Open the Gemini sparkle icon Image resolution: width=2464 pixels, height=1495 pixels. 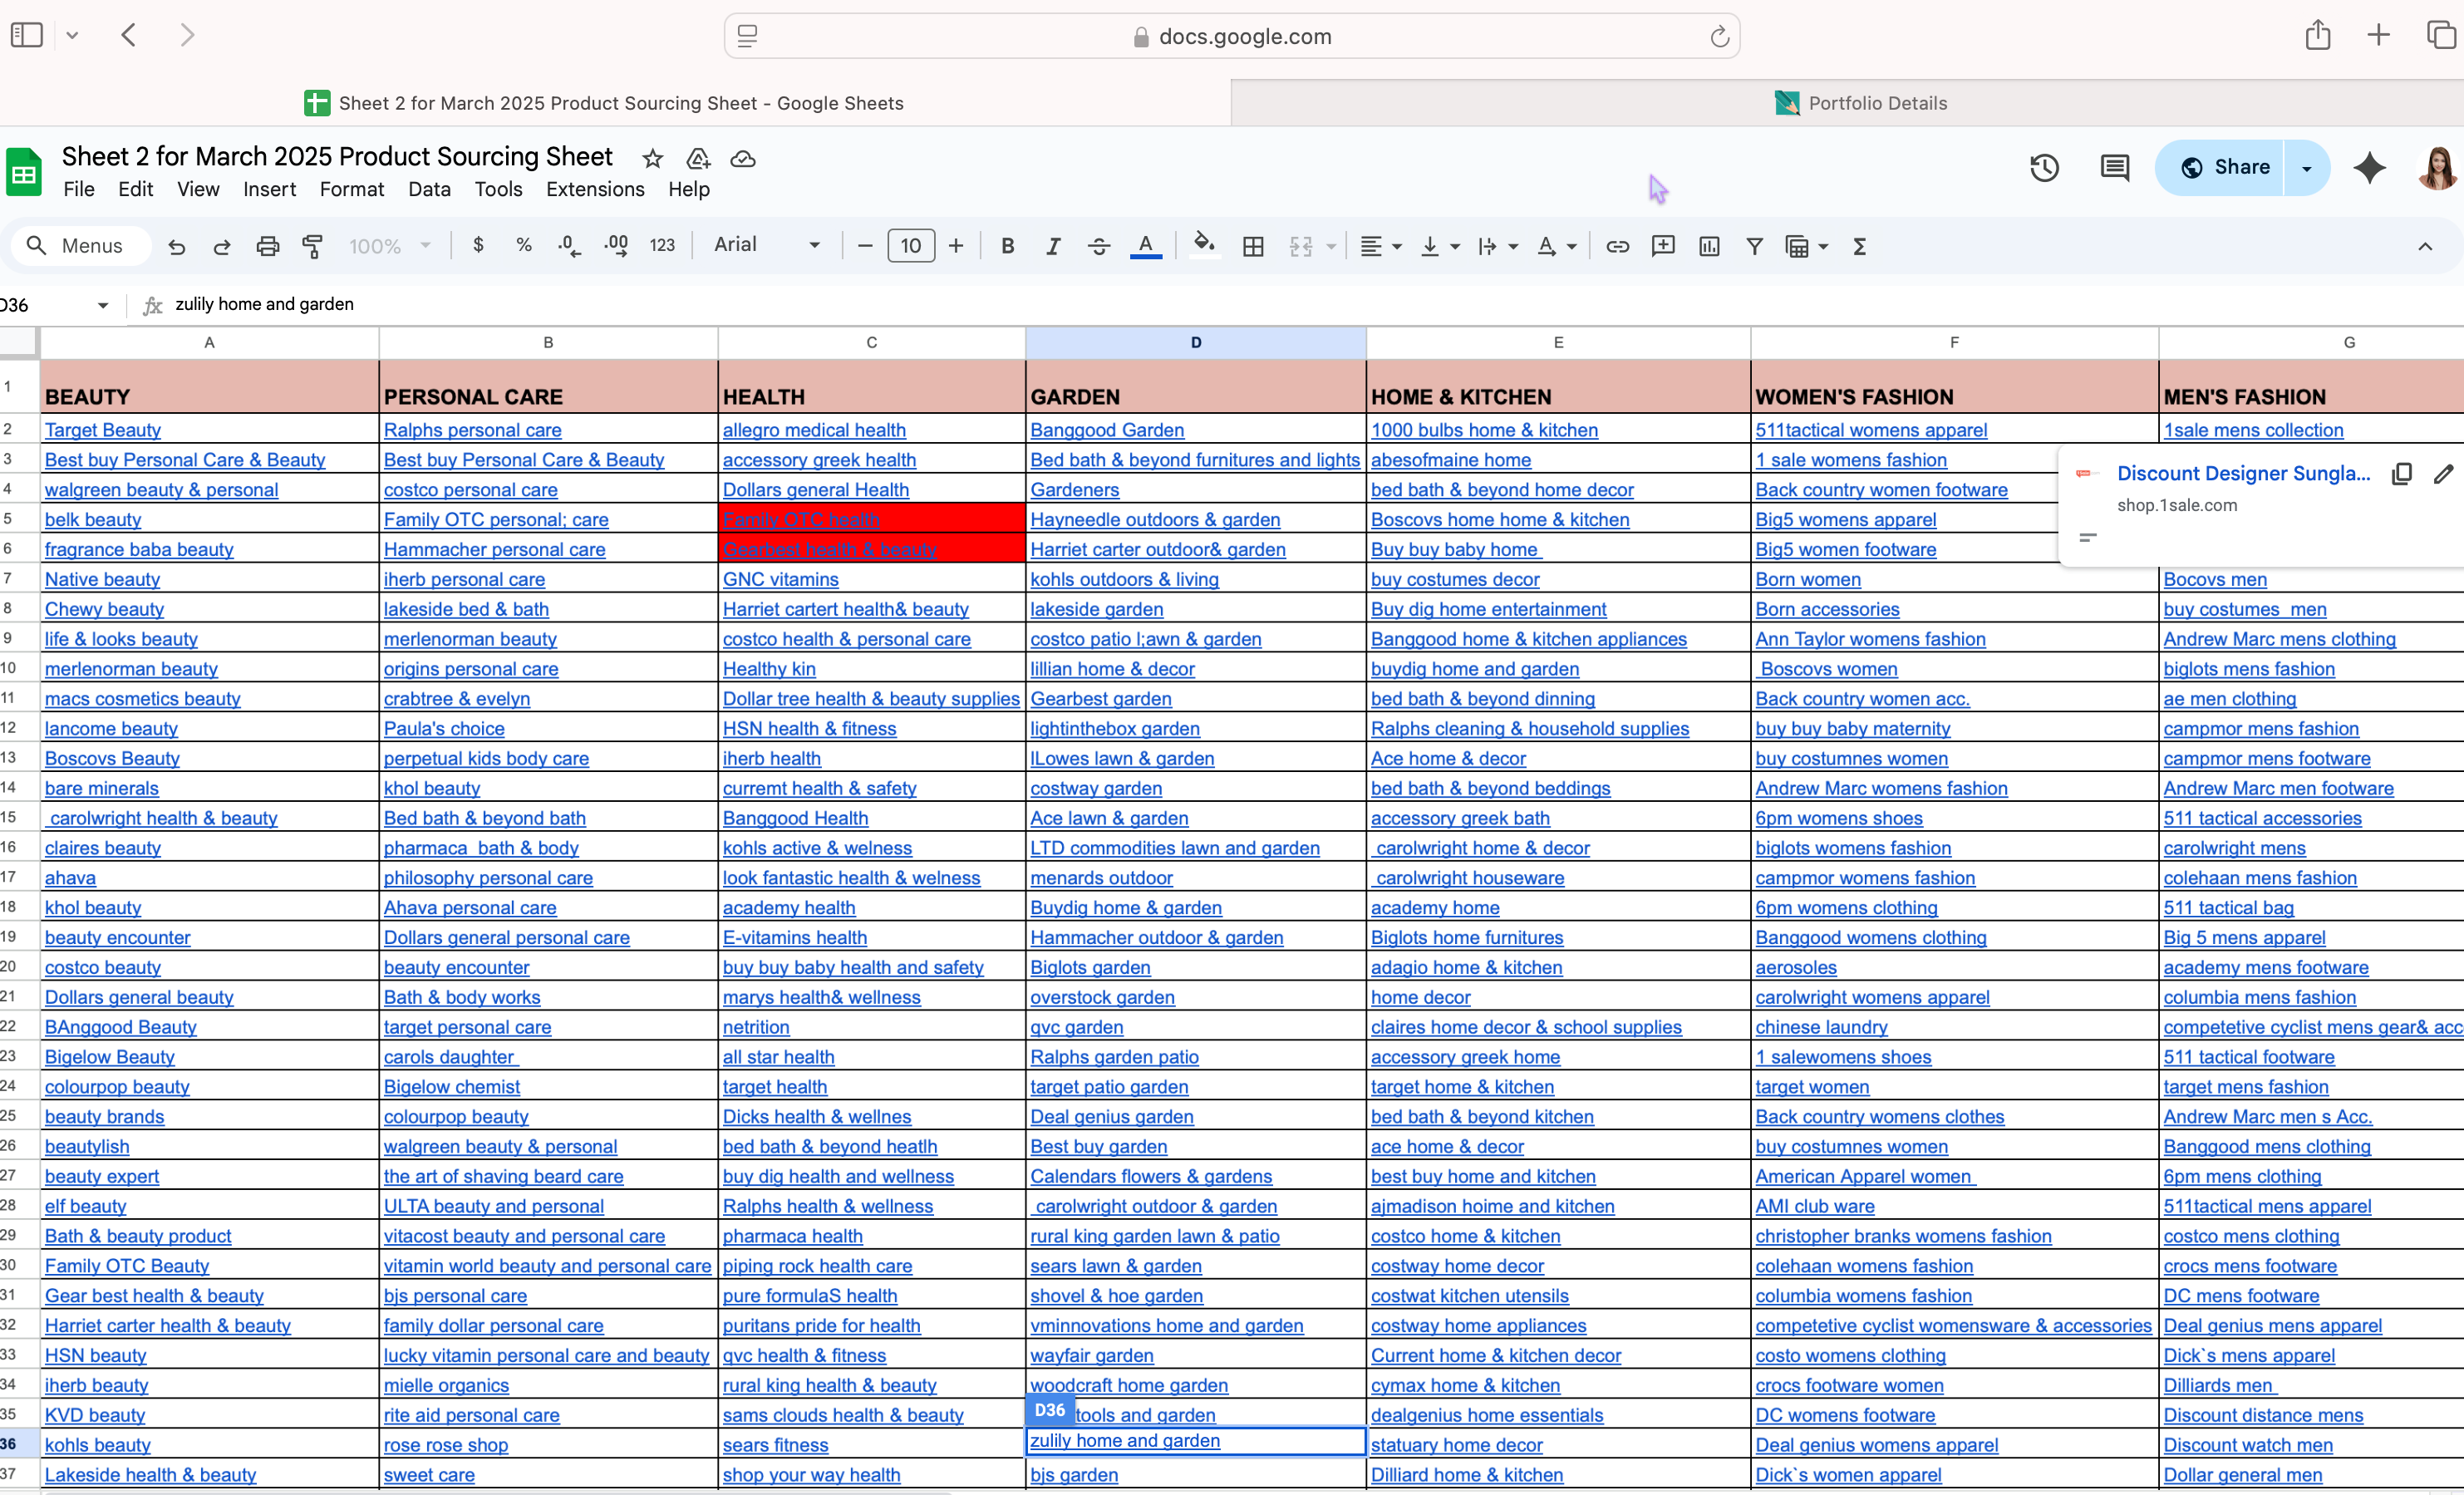(2369, 167)
